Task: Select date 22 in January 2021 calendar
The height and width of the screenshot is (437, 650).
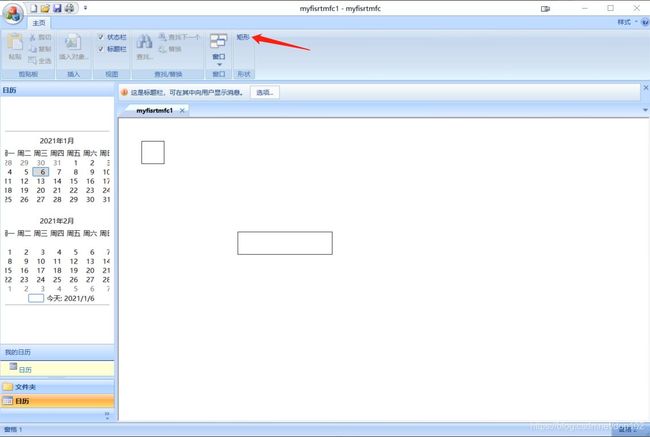Action: pyautogui.click(x=74, y=190)
